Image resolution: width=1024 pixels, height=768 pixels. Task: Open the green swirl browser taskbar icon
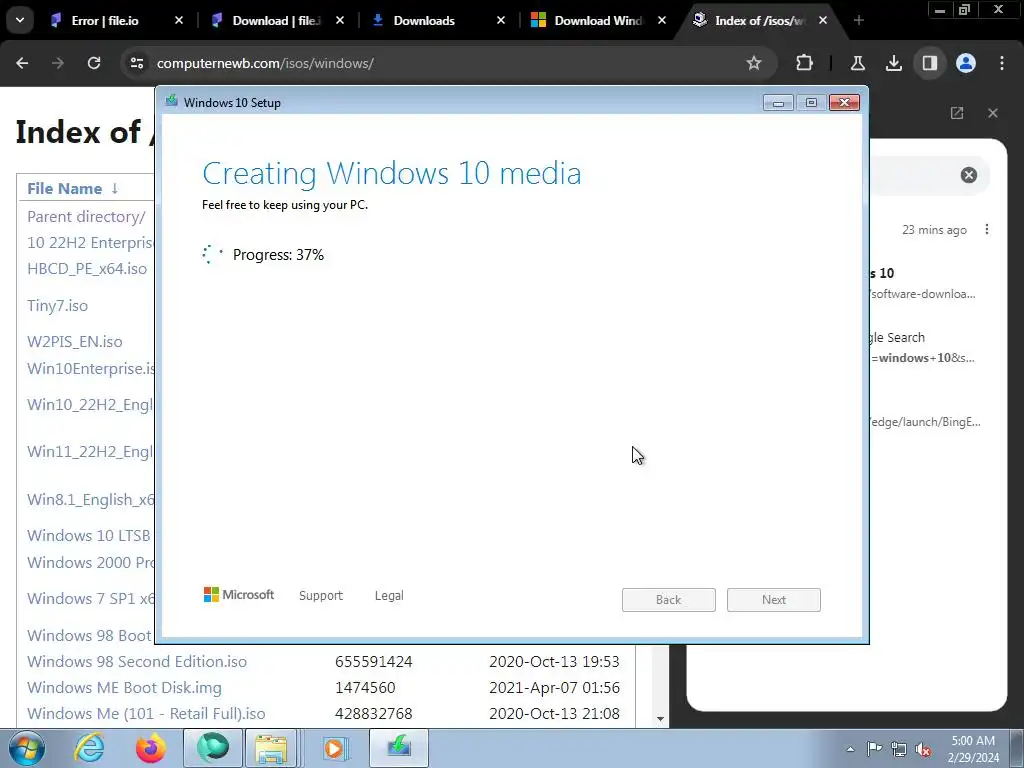click(213, 748)
